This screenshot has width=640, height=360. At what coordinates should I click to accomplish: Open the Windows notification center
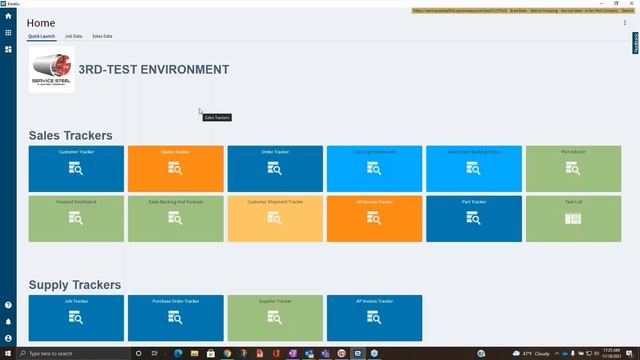coord(629,353)
